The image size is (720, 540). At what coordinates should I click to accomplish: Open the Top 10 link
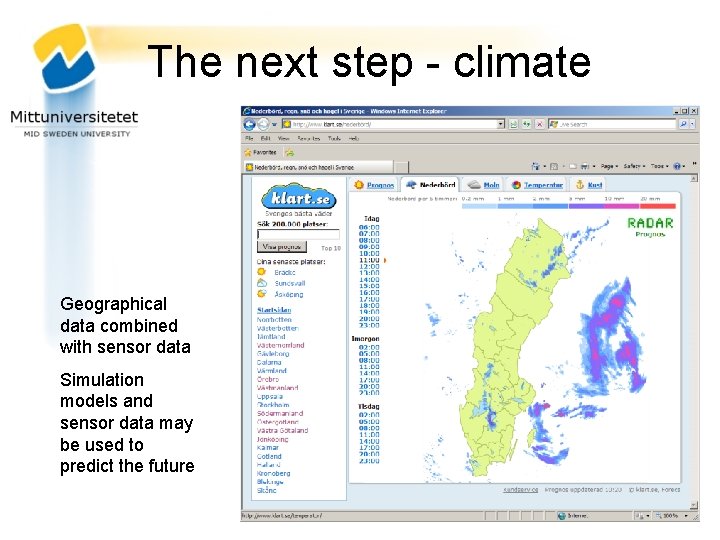[x=331, y=248]
